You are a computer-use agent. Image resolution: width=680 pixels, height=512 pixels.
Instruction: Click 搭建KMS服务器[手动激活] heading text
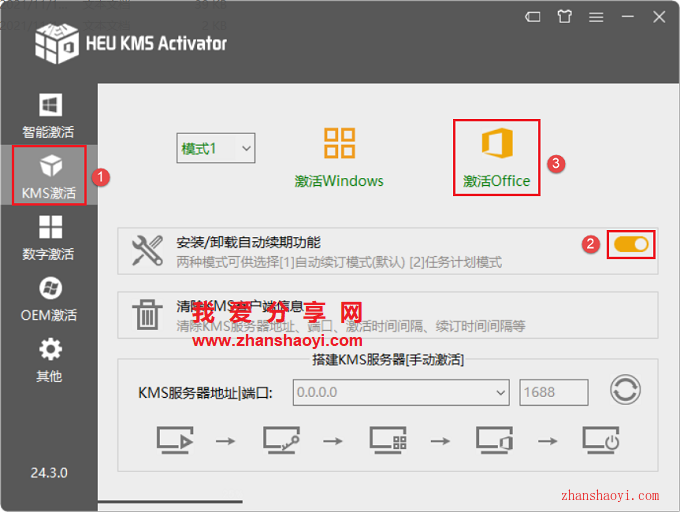[x=388, y=359]
